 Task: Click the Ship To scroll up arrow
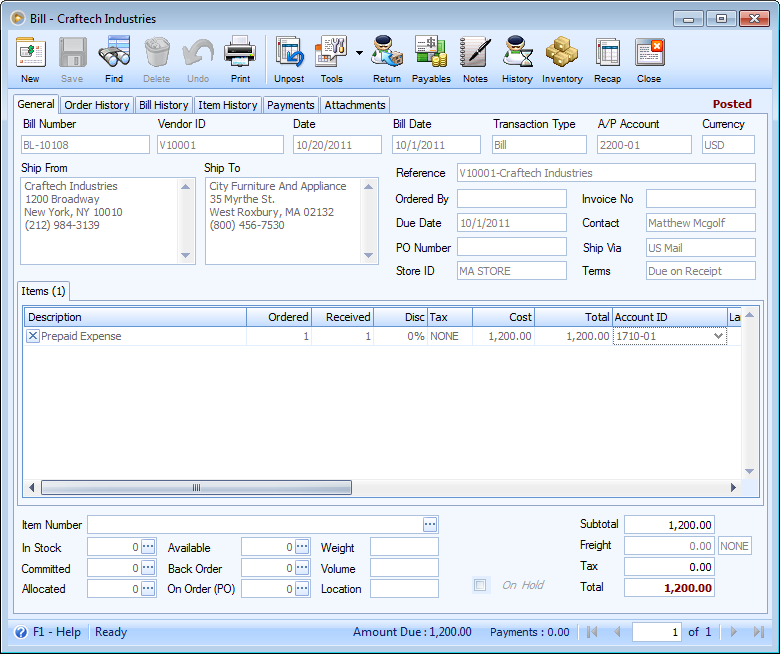tap(369, 187)
